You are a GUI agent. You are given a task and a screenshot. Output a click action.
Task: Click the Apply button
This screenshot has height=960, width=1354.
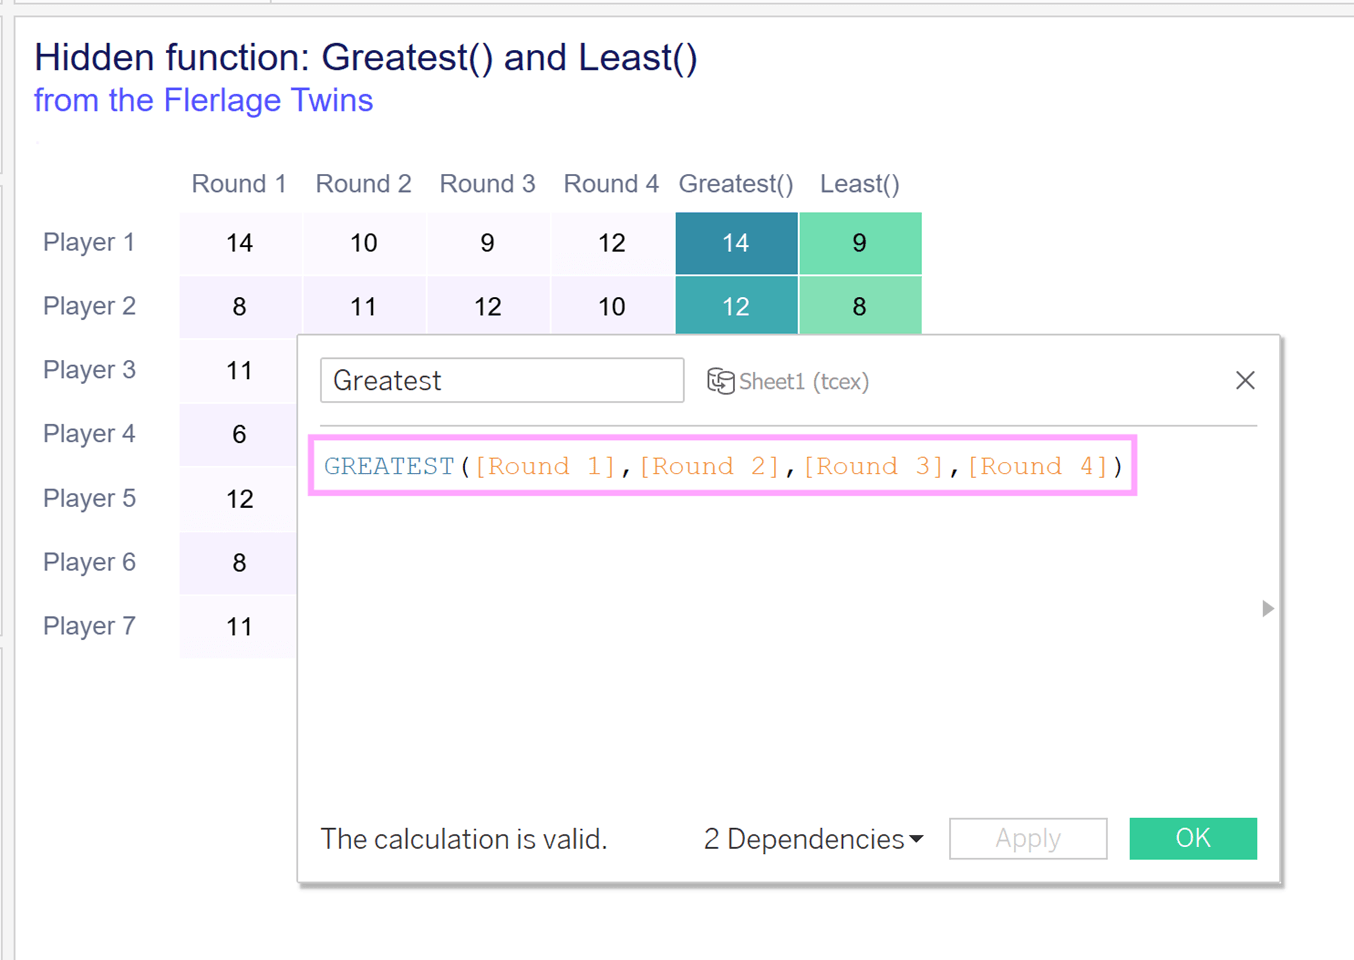(1028, 839)
